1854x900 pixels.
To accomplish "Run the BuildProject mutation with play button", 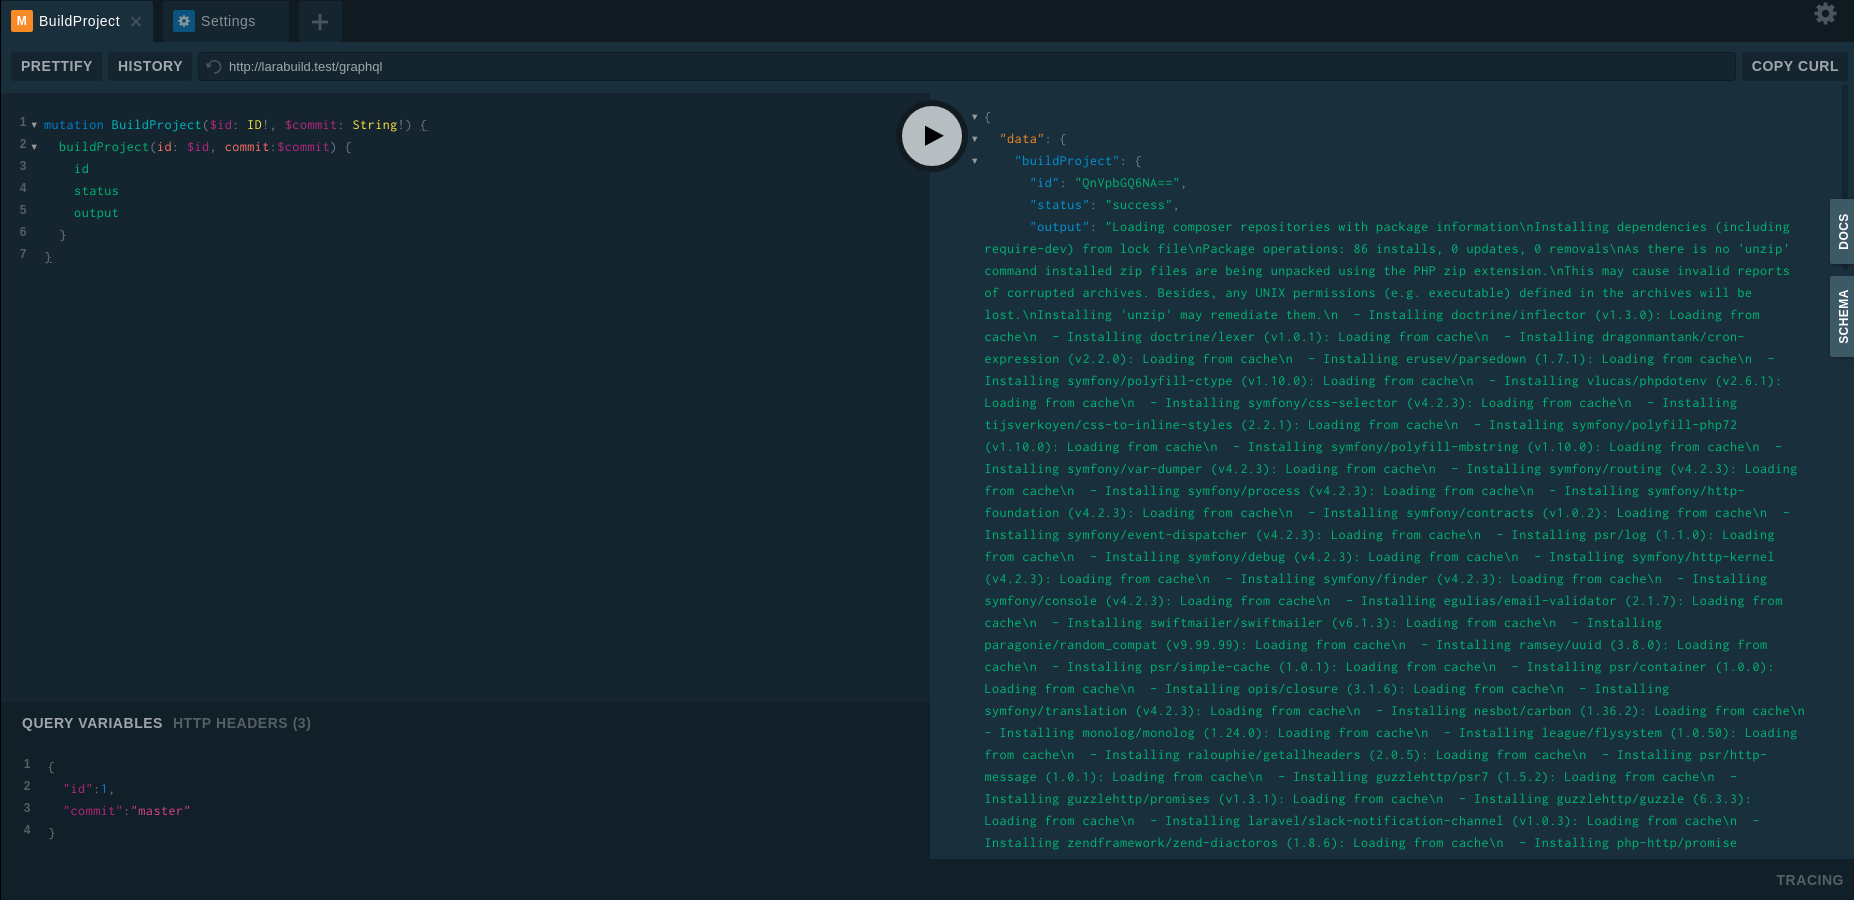I will 932,136.
